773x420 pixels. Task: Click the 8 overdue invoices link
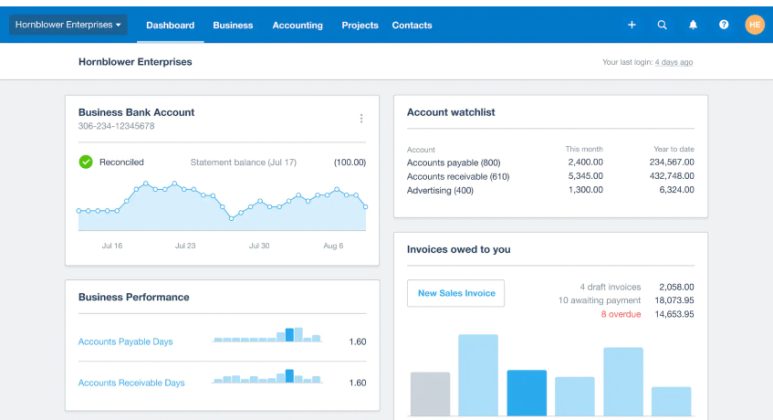619,314
